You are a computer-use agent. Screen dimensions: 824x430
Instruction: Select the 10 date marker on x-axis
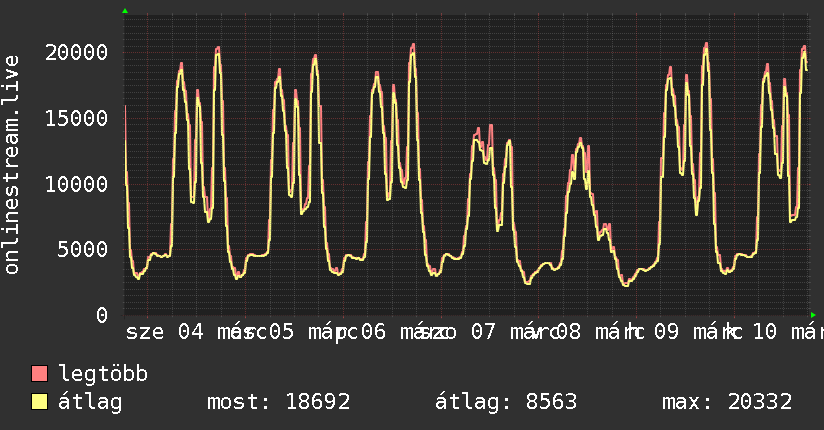click(764, 332)
